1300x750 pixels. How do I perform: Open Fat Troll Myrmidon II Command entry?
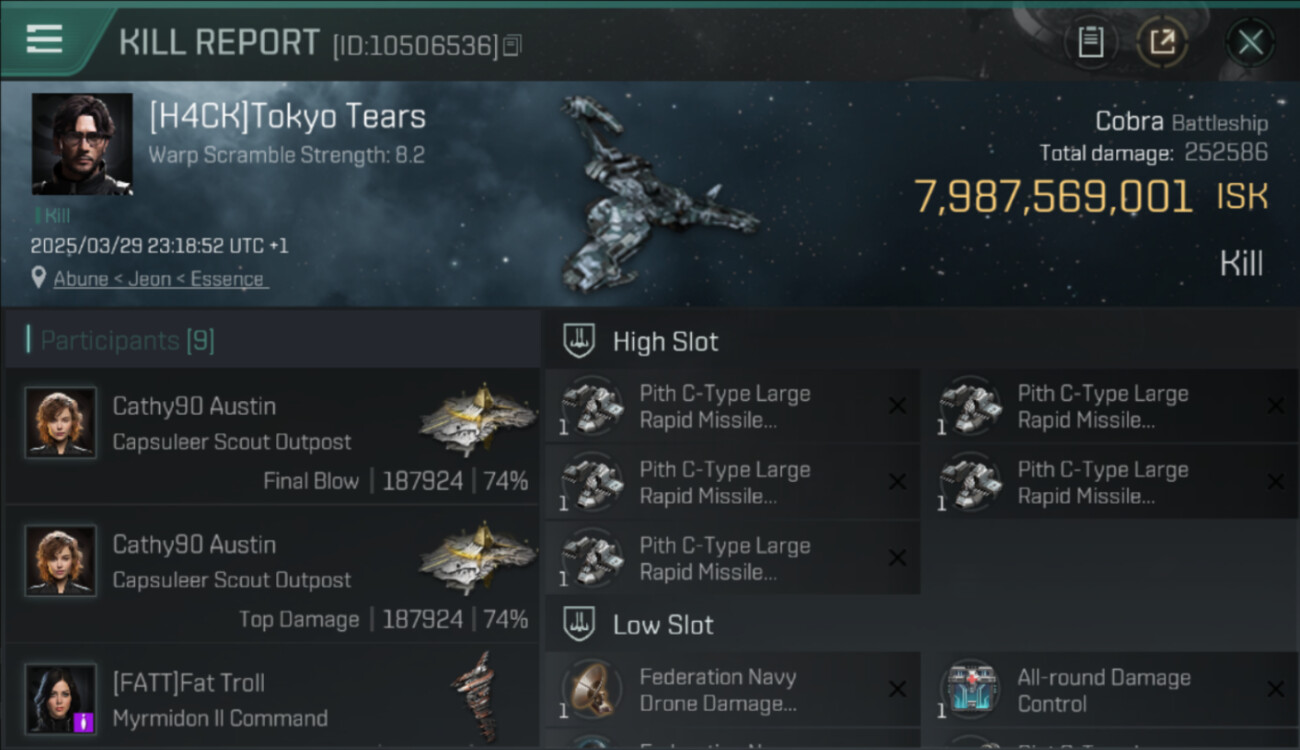pos(272,697)
